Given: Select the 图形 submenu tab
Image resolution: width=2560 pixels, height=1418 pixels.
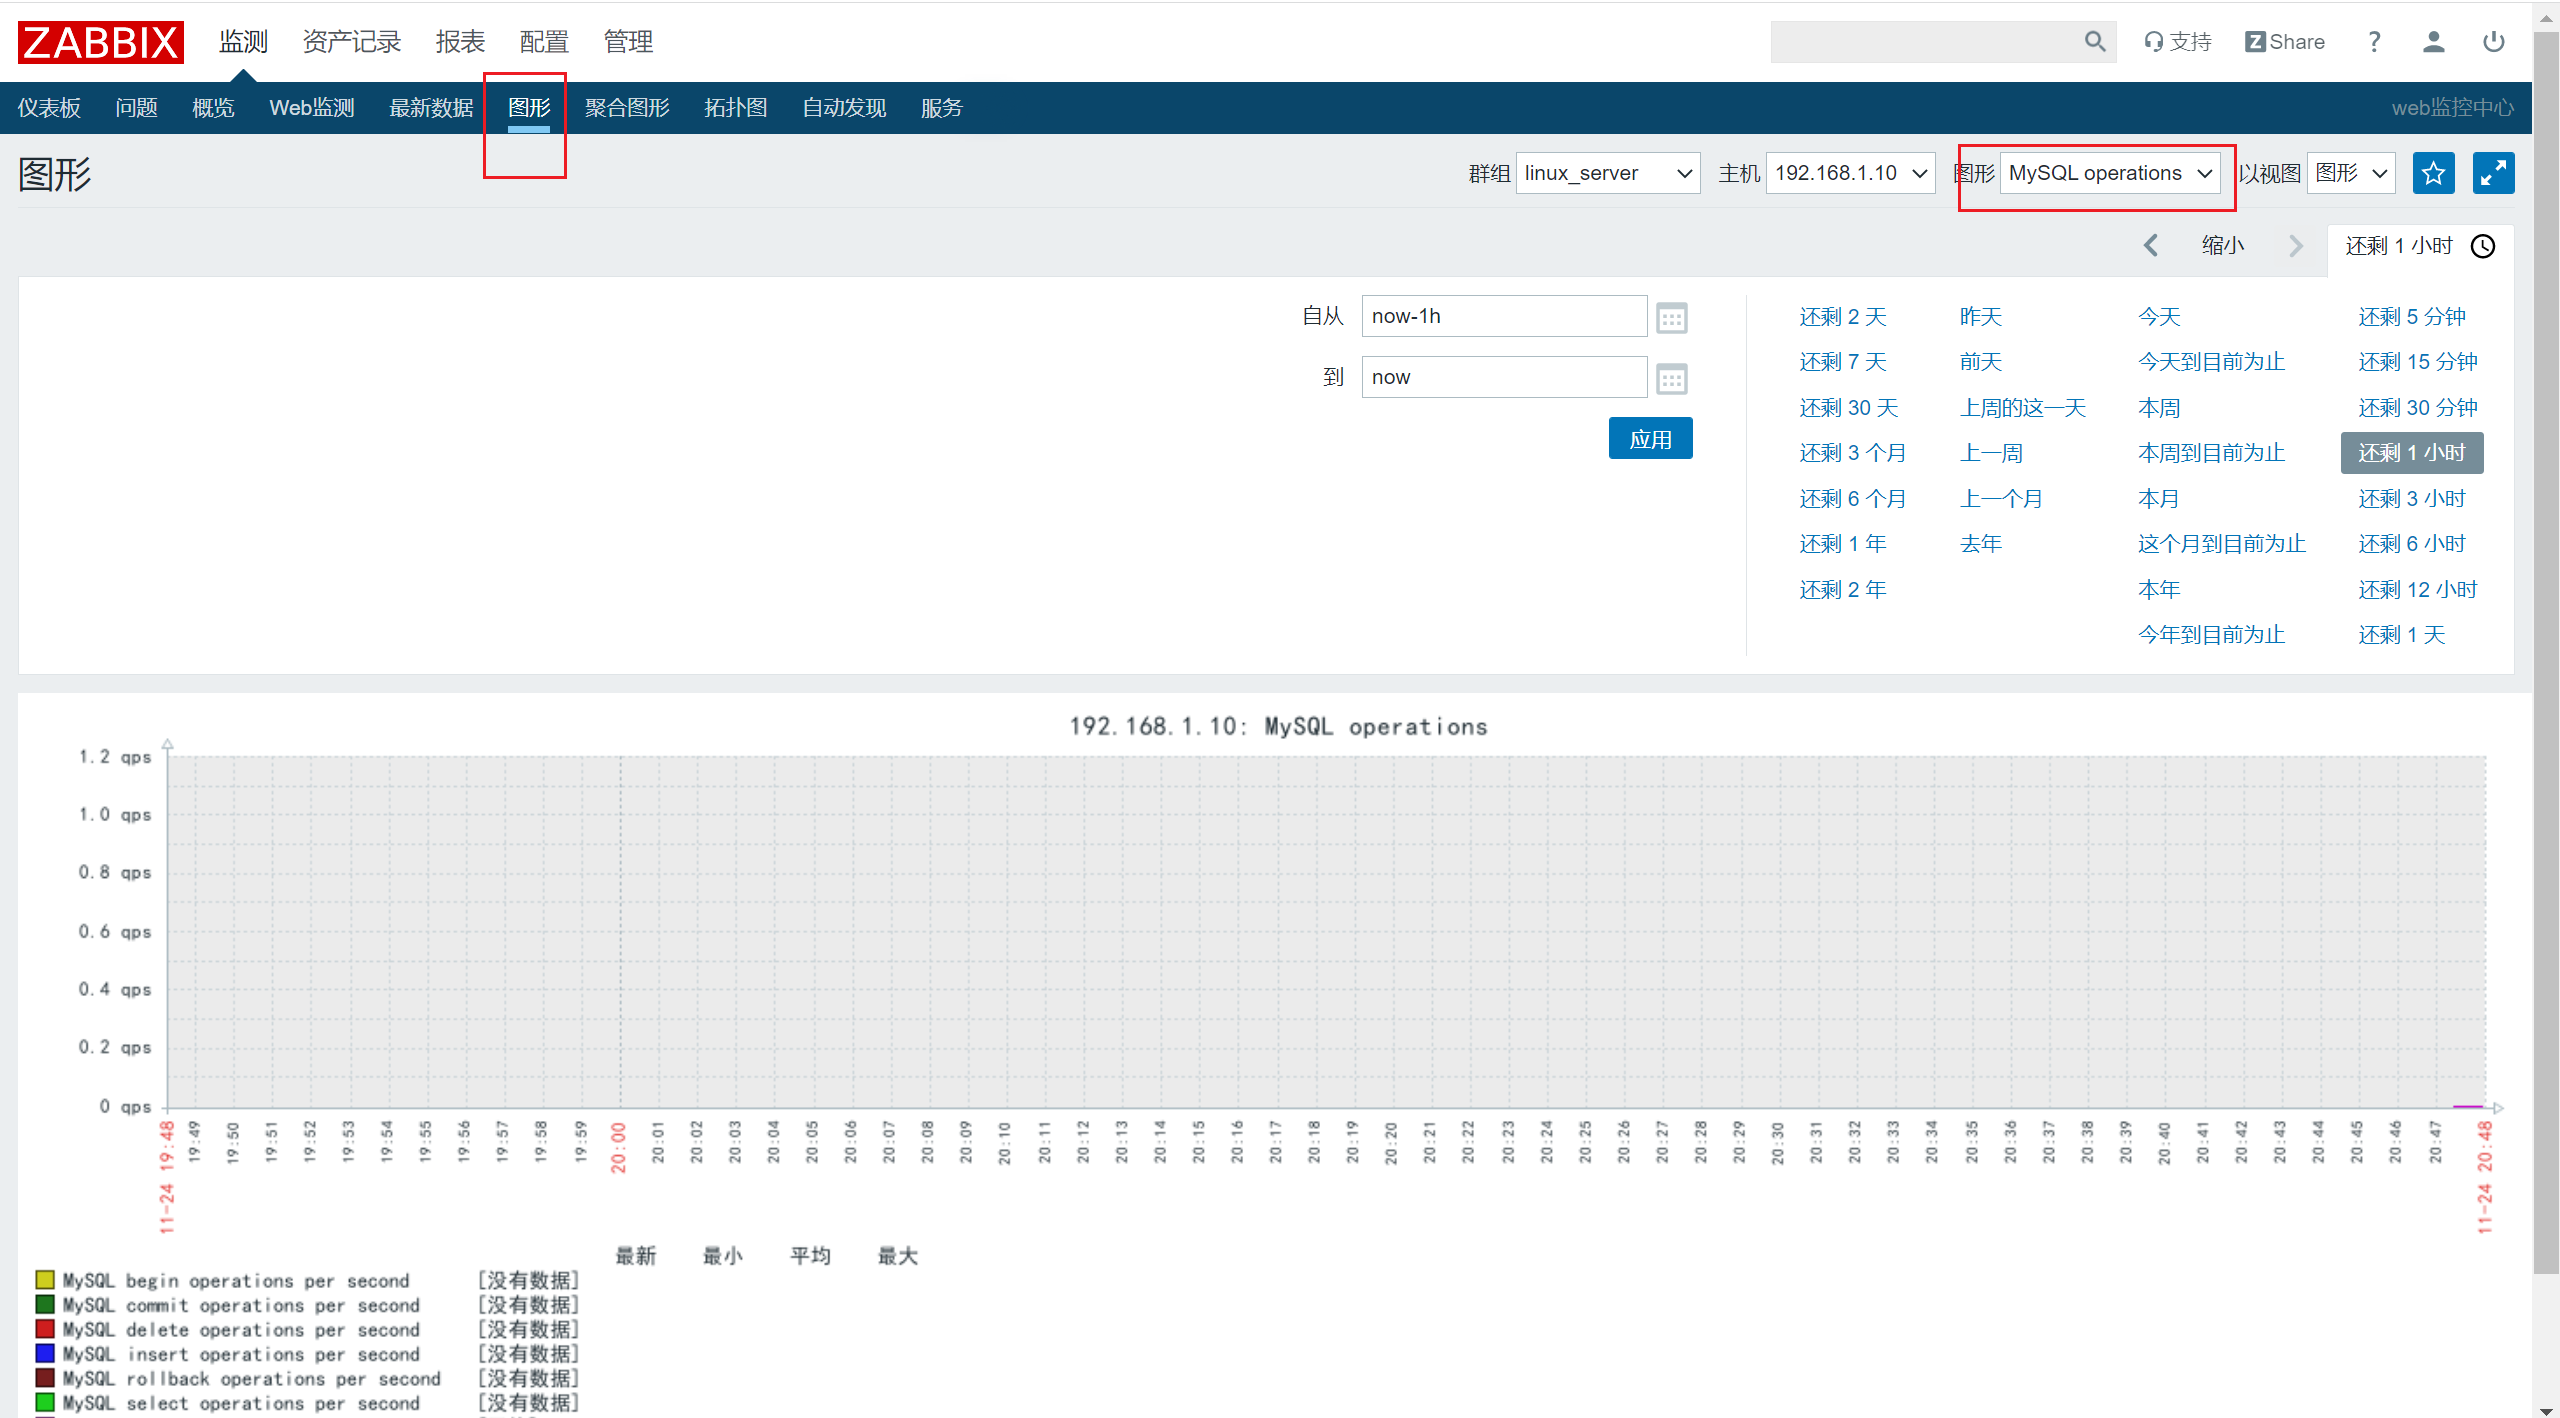Looking at the screenshot, I should click(529, 108).
